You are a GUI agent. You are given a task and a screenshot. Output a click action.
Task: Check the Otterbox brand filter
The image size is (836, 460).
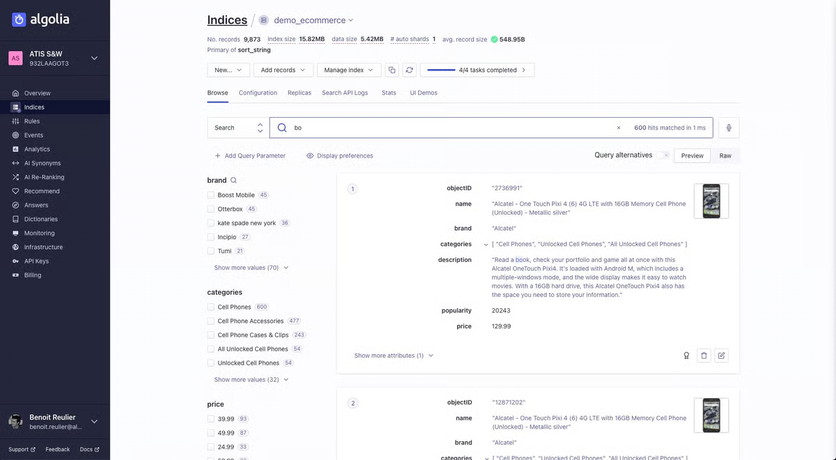[x=211, y=209]
